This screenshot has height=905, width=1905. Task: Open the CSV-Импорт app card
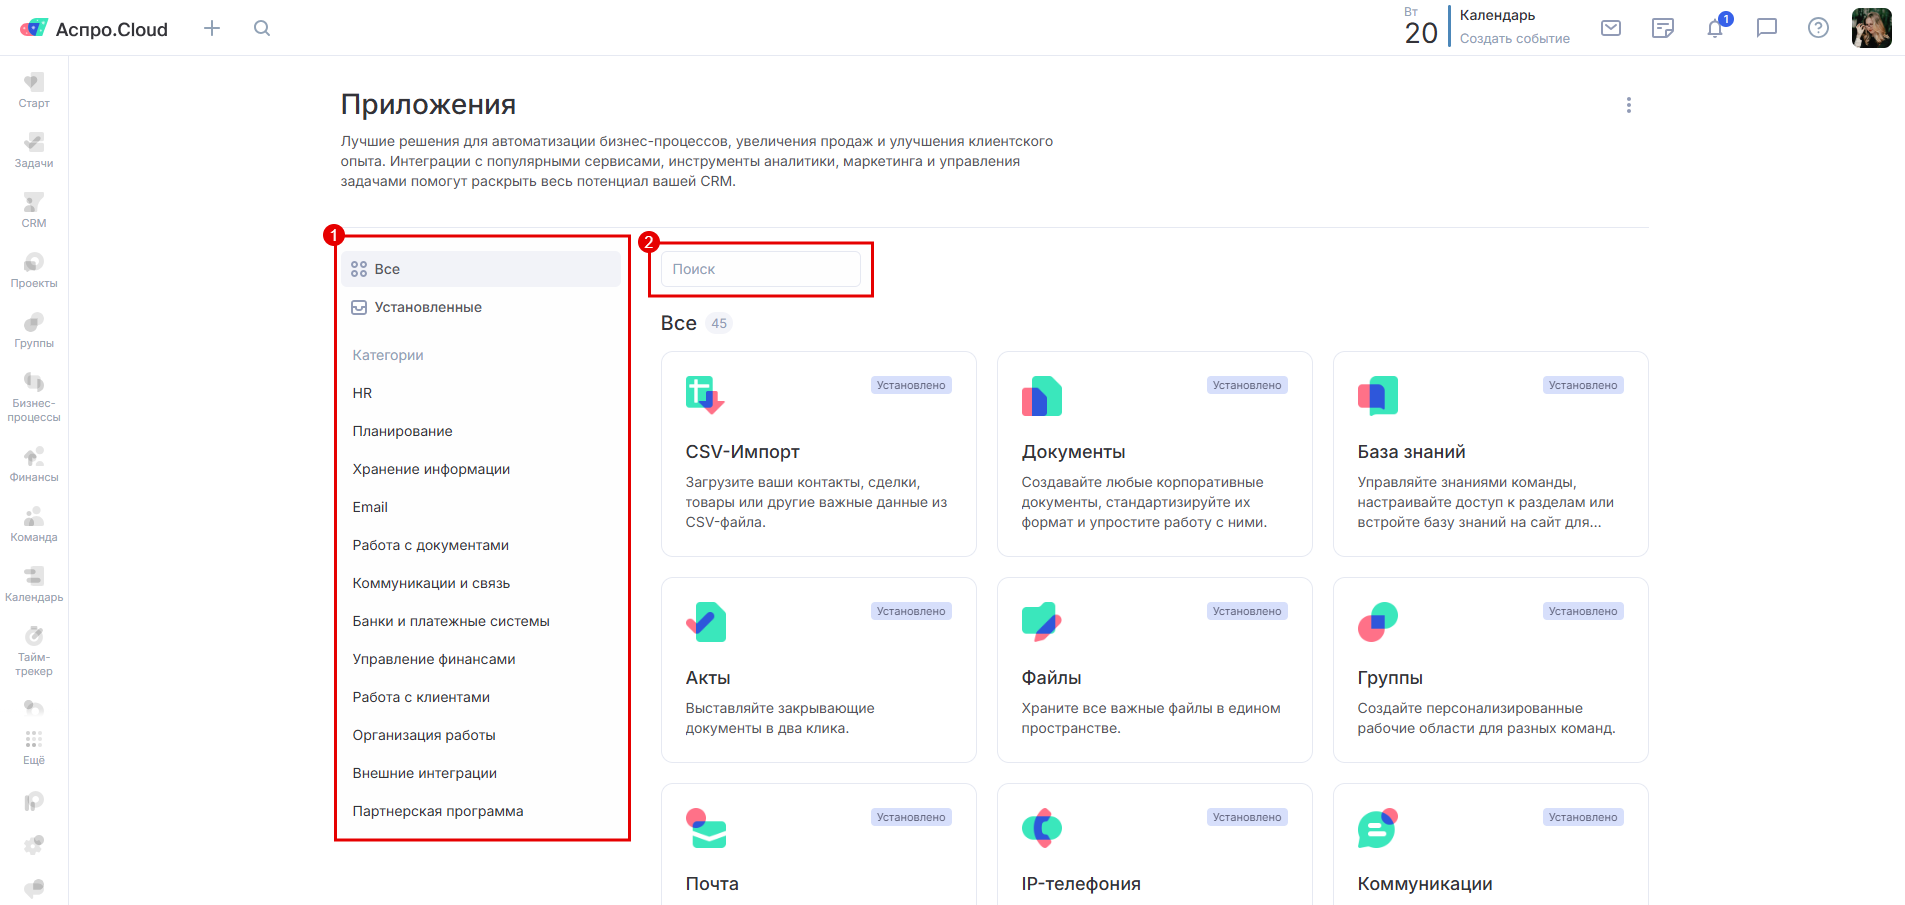click(x=818, y=453)
